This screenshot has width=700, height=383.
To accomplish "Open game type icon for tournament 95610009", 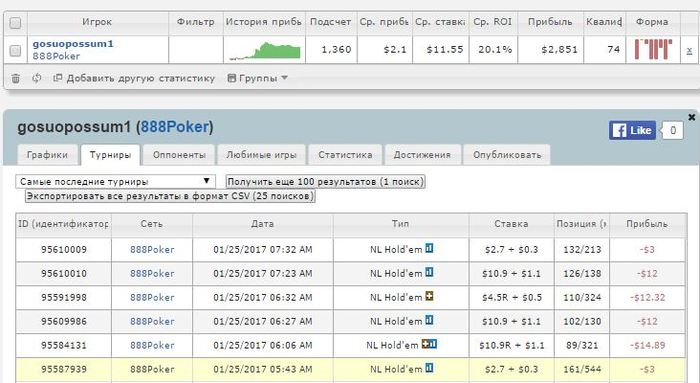I will [429, 248].
